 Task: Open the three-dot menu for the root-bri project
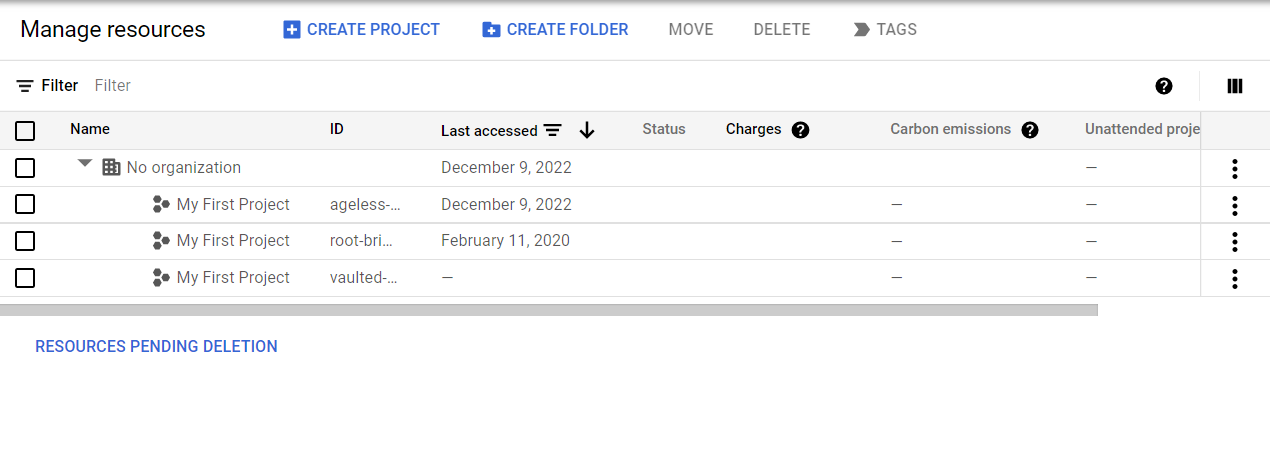pos(1235,241)
